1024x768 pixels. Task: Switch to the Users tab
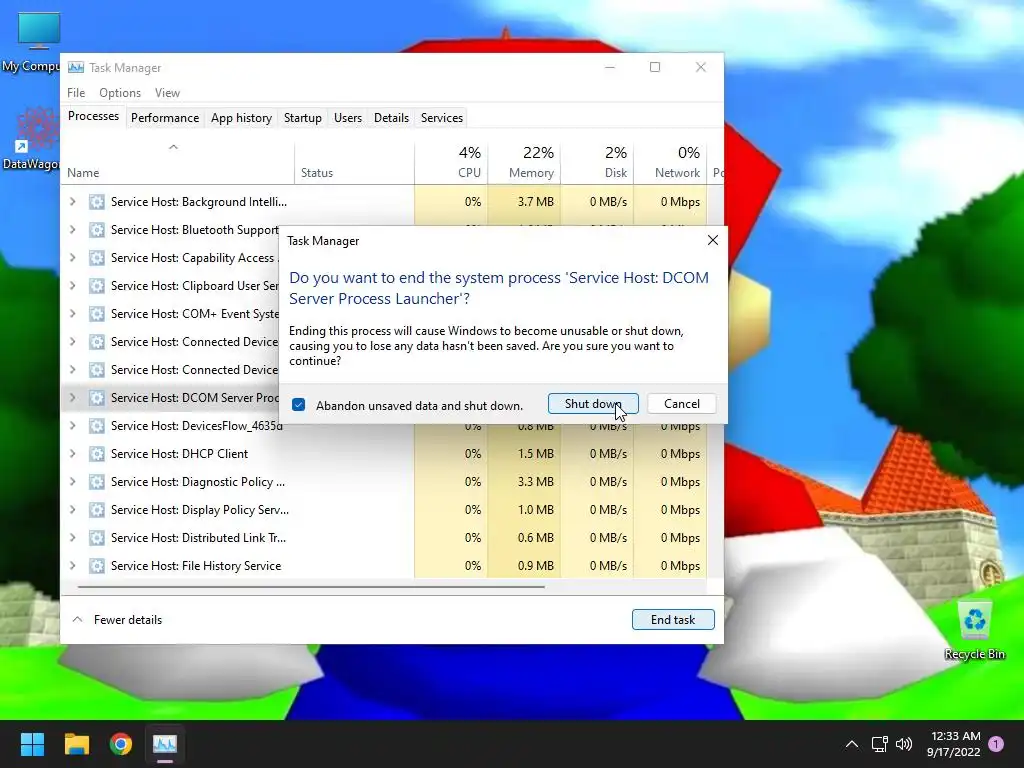(x=347, y=118)
